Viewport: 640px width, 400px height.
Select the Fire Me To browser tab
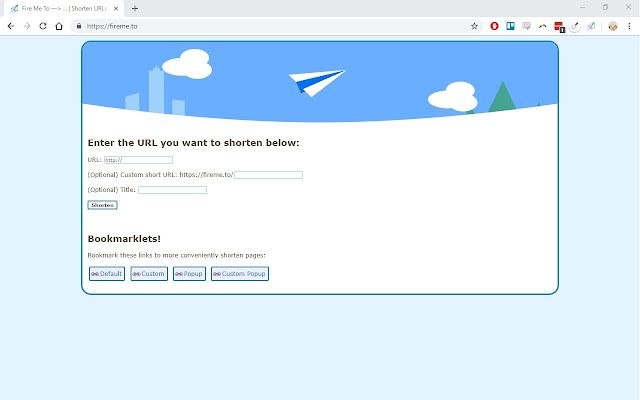[x=64, y=8]
